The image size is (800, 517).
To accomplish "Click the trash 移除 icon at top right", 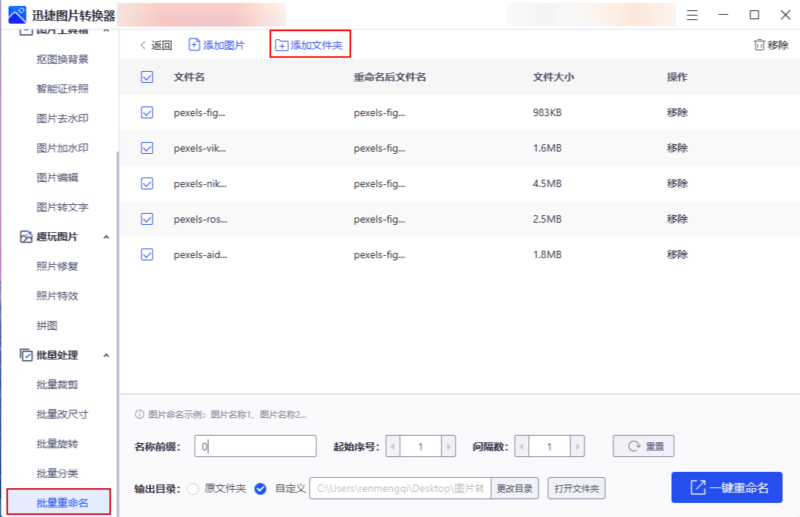I will (x=758, y=45).
